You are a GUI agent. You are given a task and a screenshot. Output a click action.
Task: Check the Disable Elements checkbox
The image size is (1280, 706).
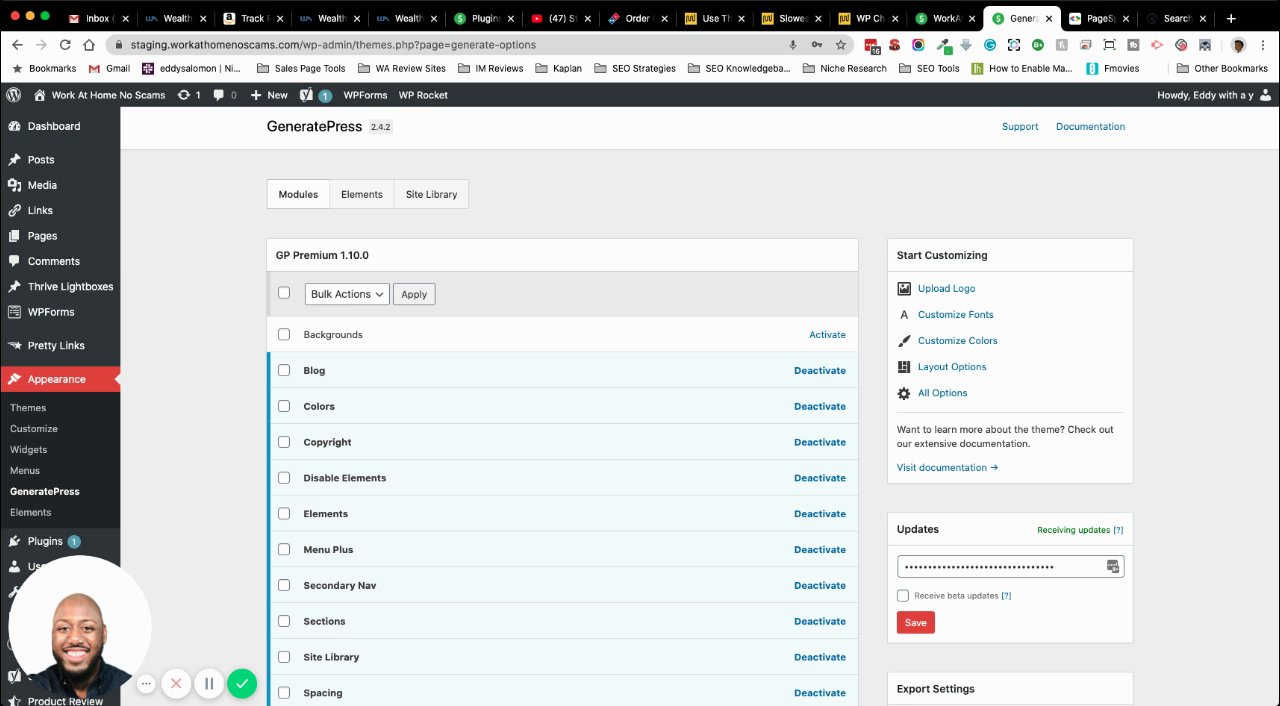(284, 478)
